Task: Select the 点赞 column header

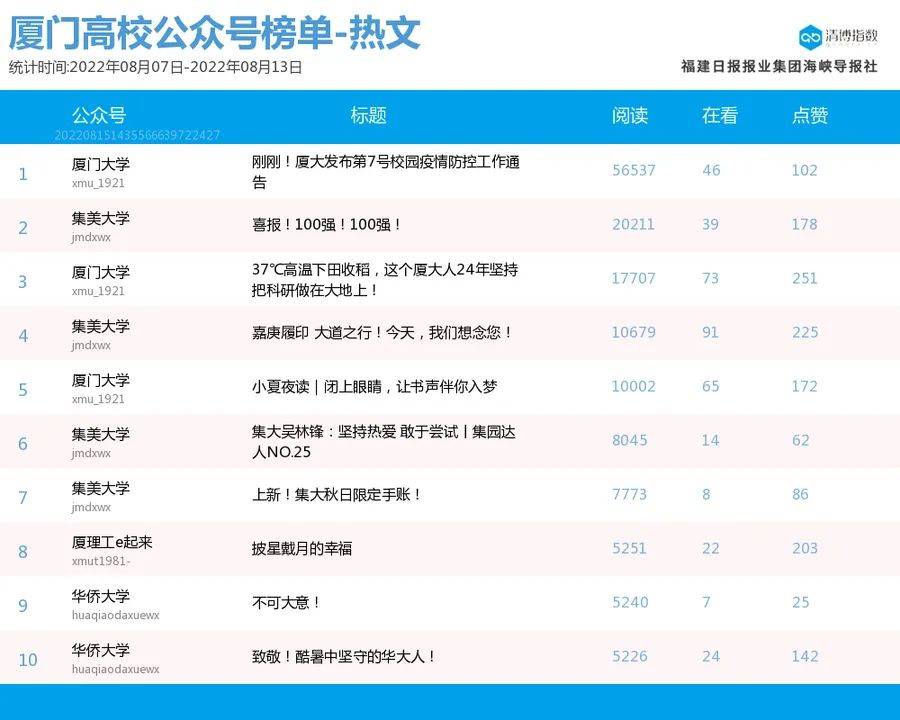Action: pyautogui.click(x=810, y=115)
